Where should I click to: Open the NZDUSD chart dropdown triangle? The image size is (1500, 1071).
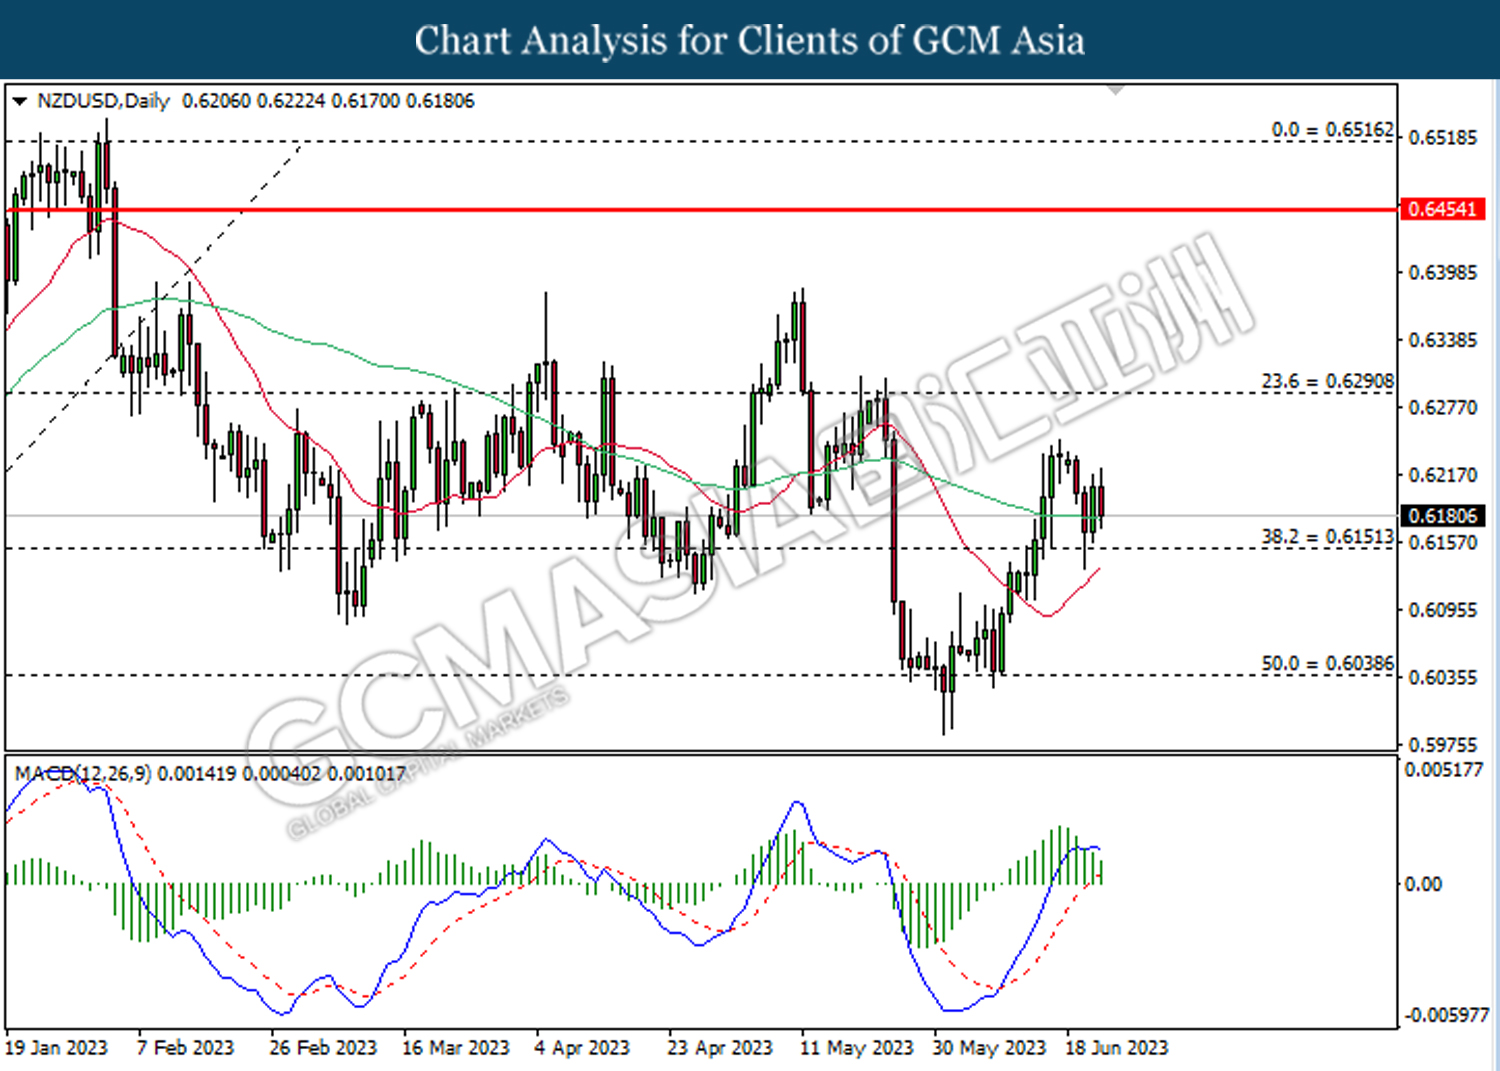(19, 101)
